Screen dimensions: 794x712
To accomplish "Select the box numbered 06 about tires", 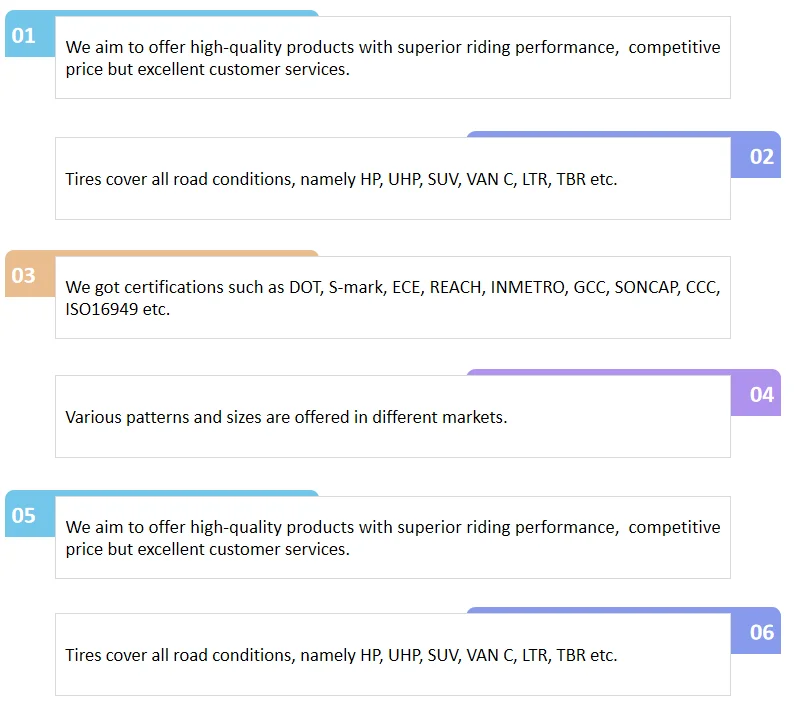I will (393, 655).
